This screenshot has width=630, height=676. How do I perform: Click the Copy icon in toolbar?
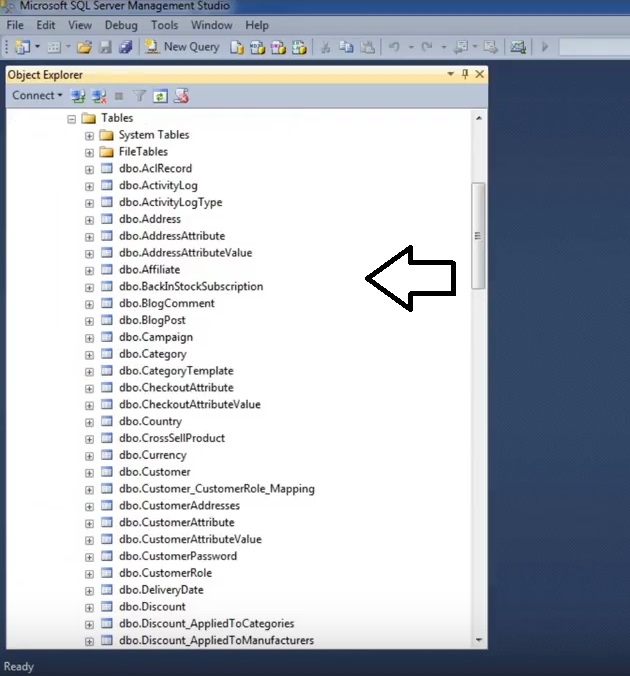coord(346,47)
